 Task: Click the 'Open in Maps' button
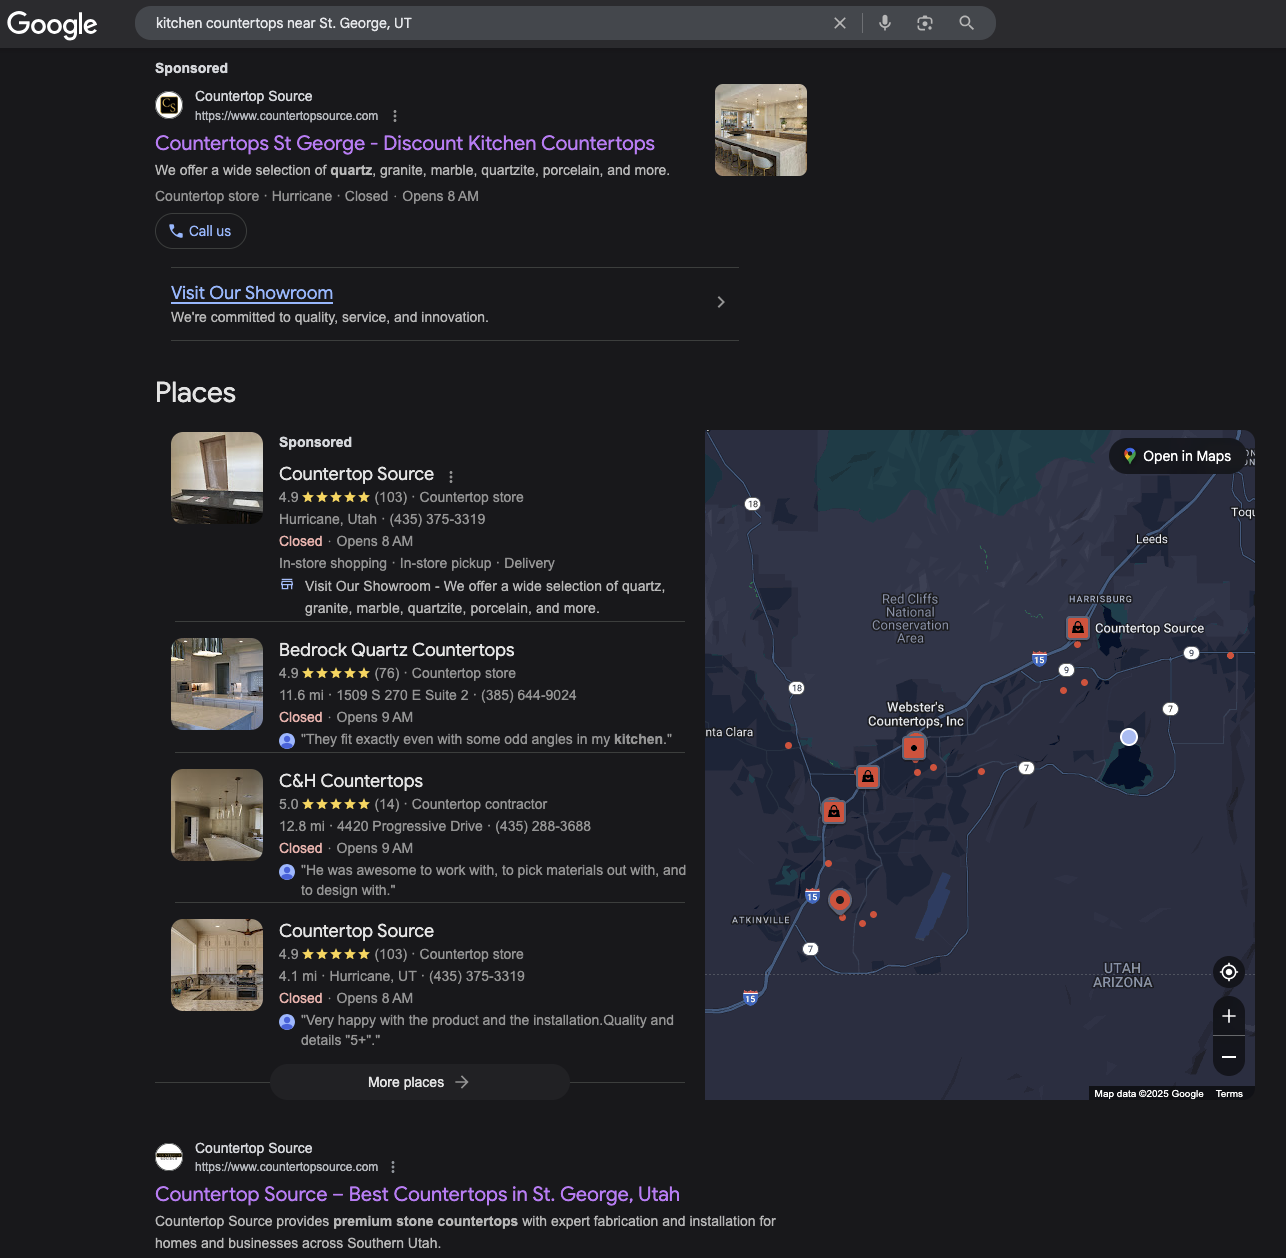[x=1177, y=456]
